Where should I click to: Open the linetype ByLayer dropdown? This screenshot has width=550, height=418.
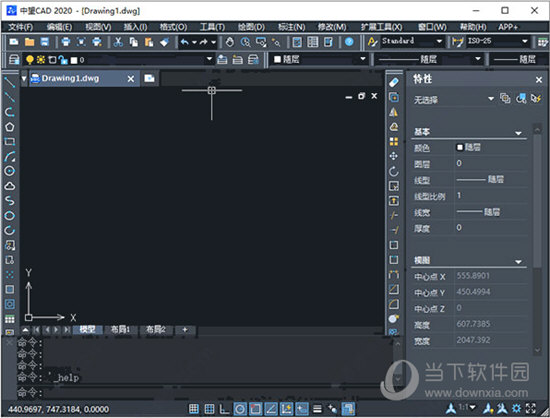(478, 59)
